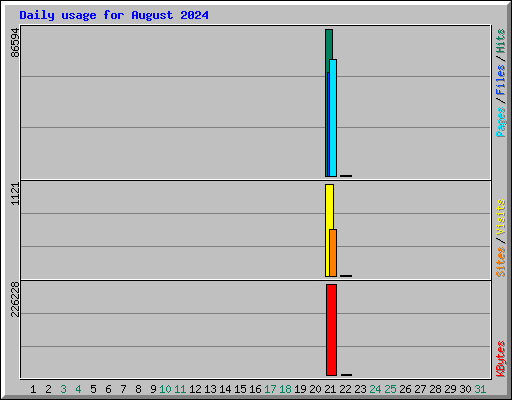Viewport: 512px width, 400px height.
Task: Click day 20 on the x-axis
Action: pos(315,389)
